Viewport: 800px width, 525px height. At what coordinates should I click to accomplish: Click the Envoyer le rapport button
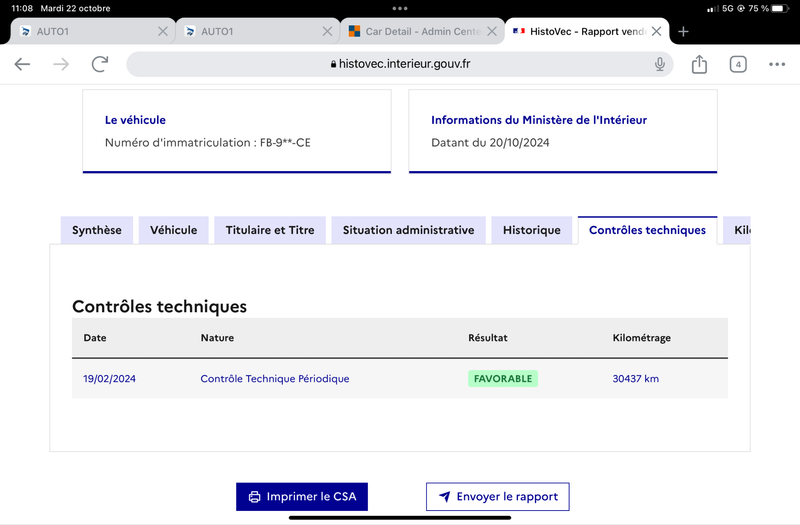[x=497, y=496]
